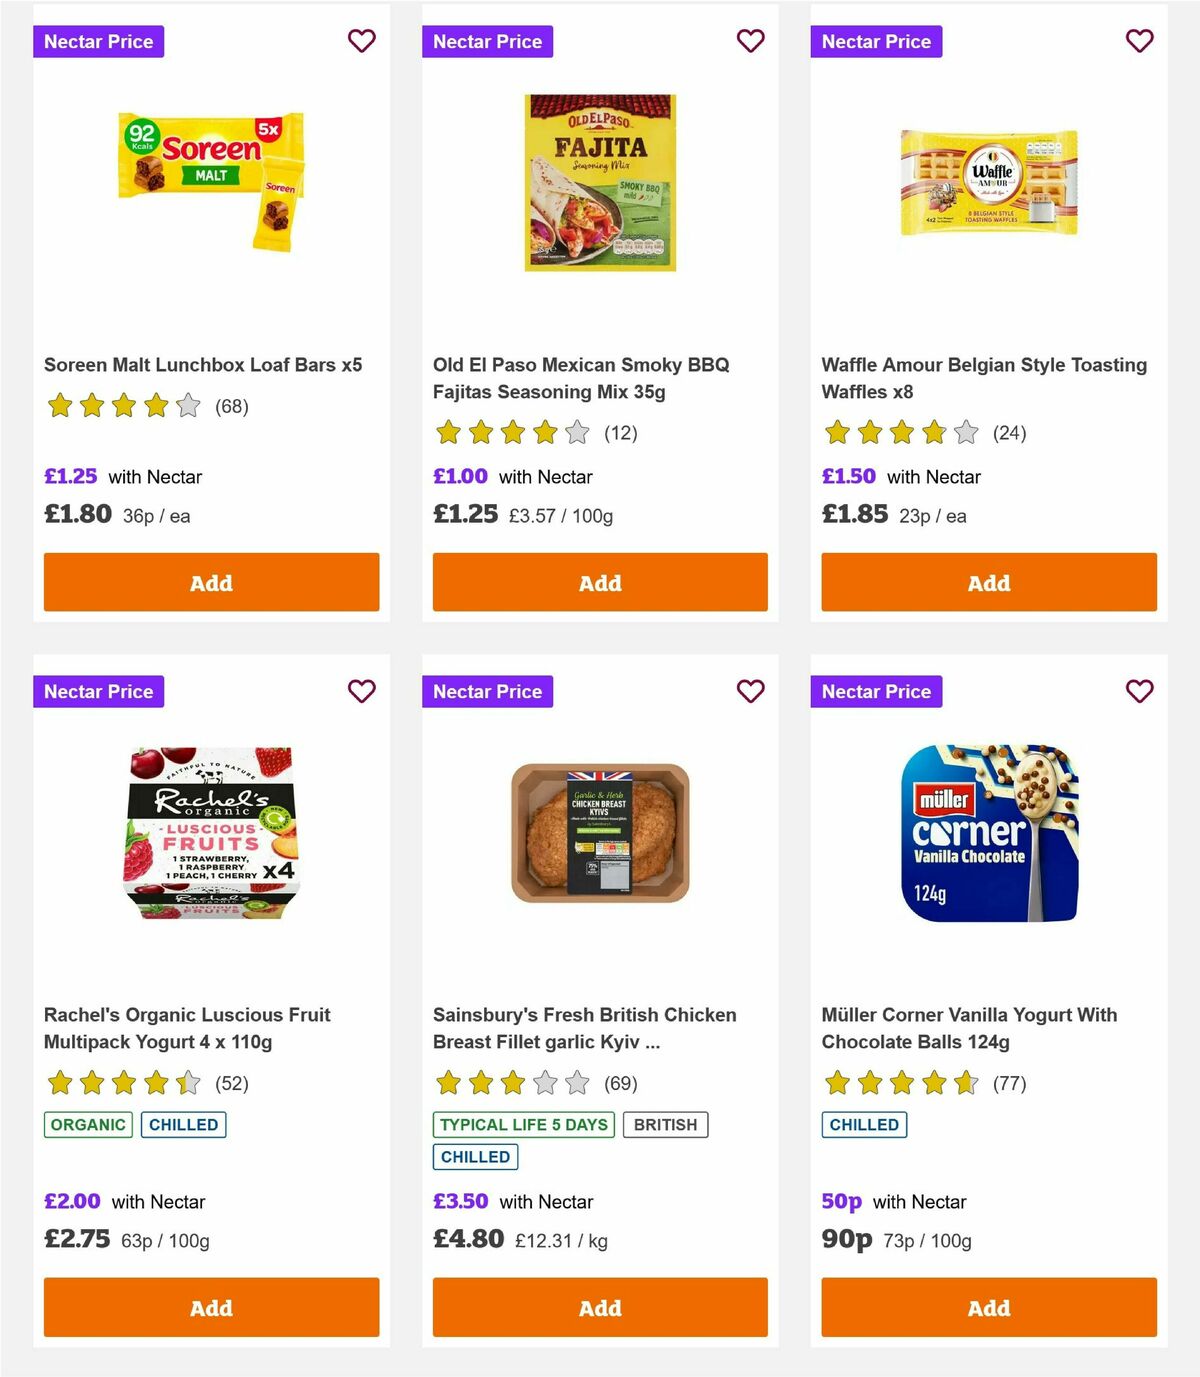
Task: Add the Old El Paso Fajita Seasoning Mix
Action: [599, 582]
